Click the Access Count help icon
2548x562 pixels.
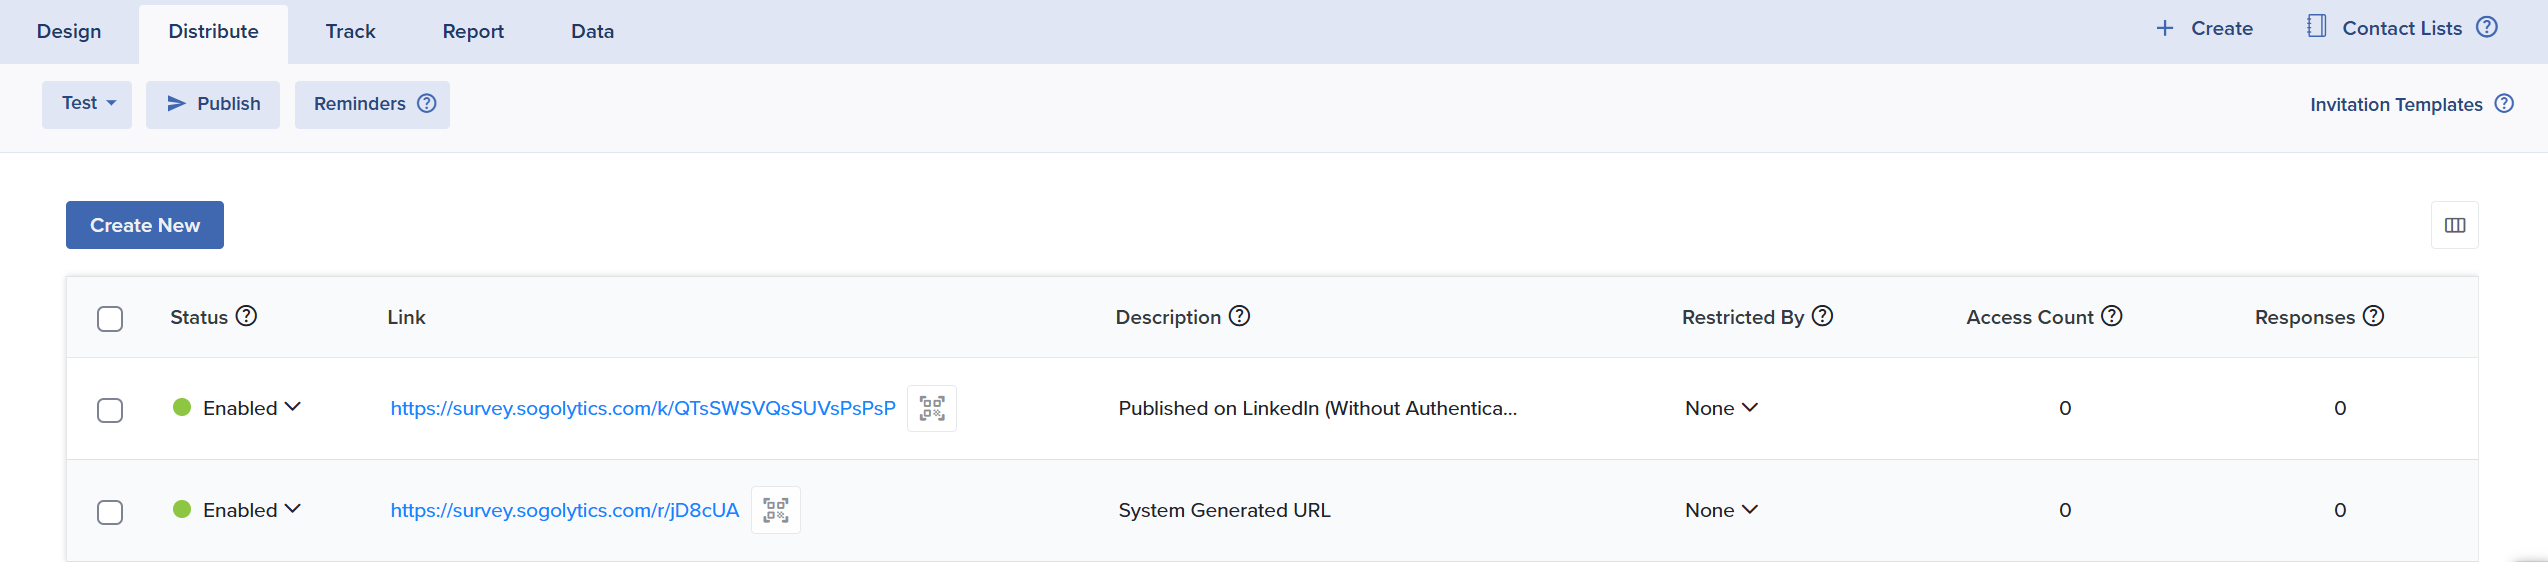tap(2111, 316)
